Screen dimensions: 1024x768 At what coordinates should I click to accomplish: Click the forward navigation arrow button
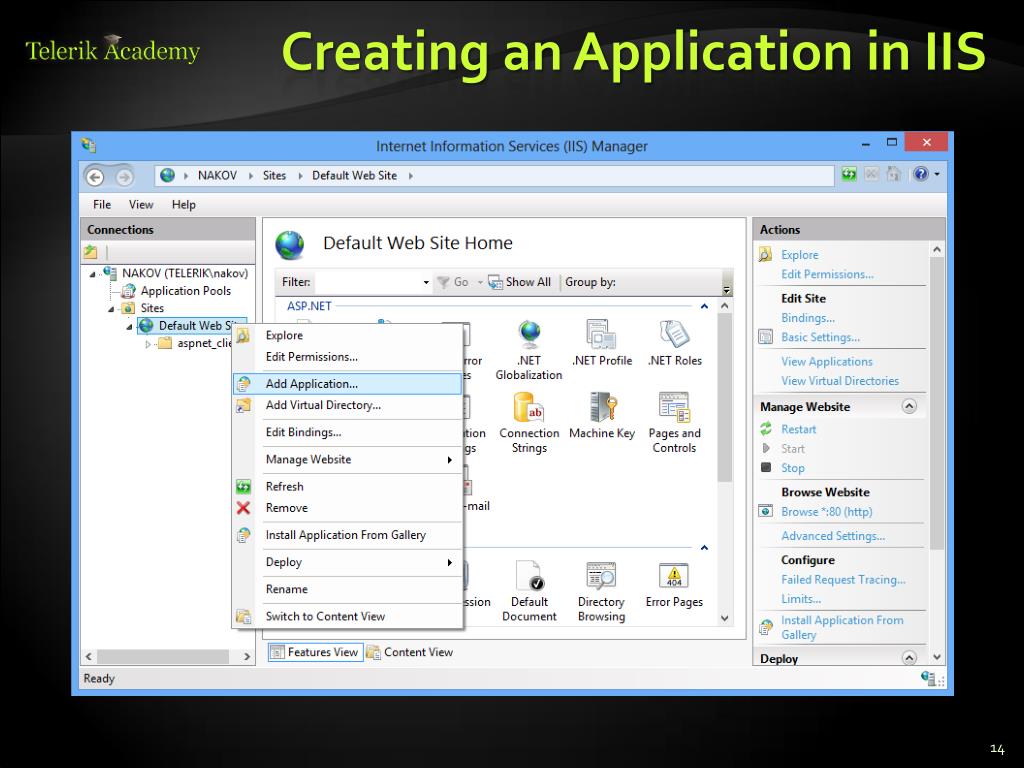tap(124, 176)
